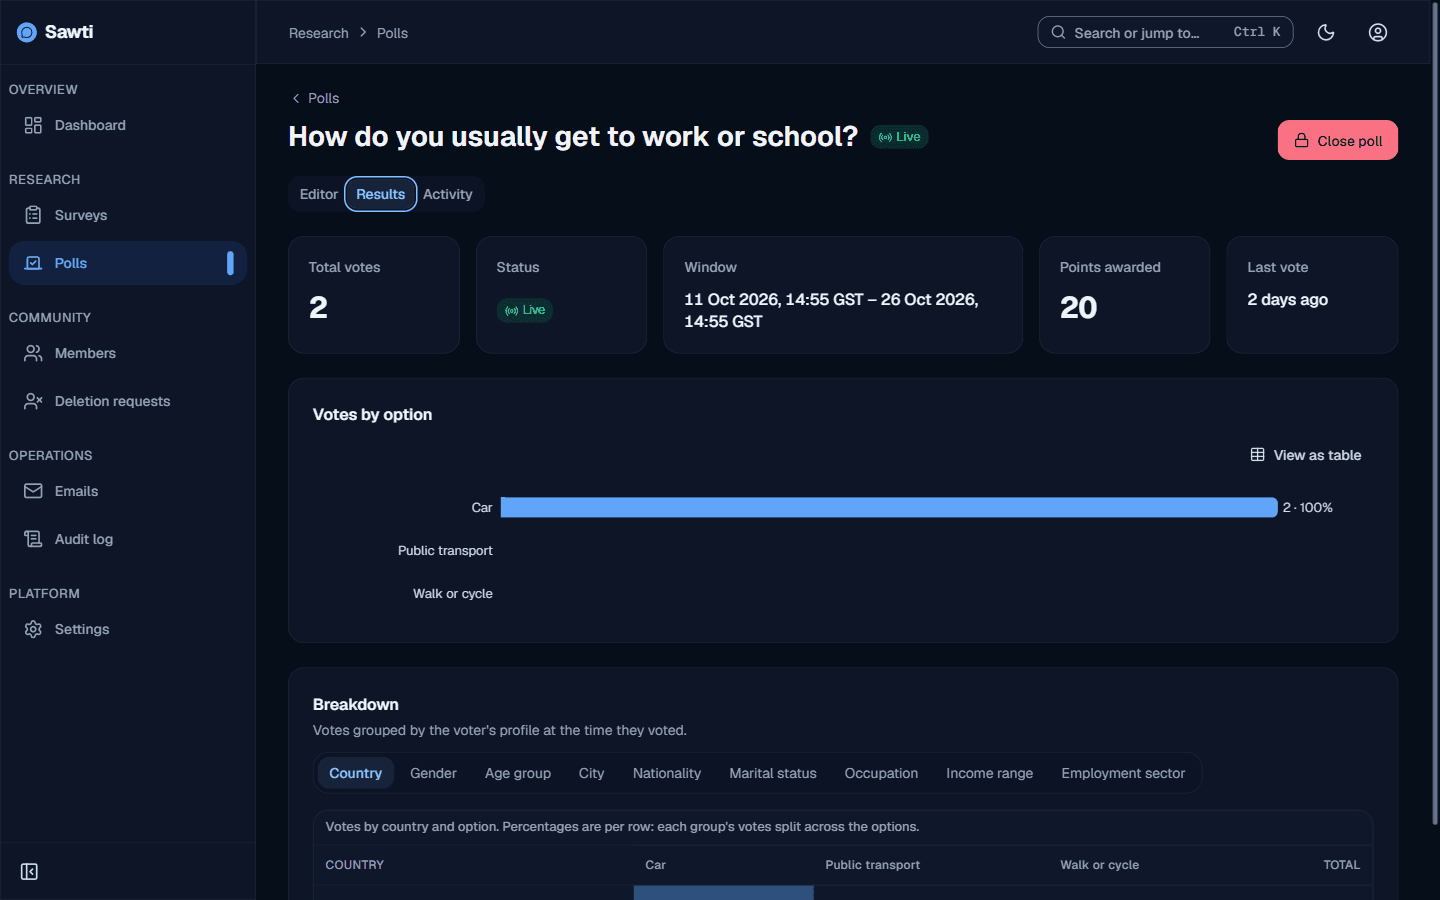The height and width of the screenshot is (900, 1440).
Task: Select Polls in sidebar
Action: click(127, 263)
